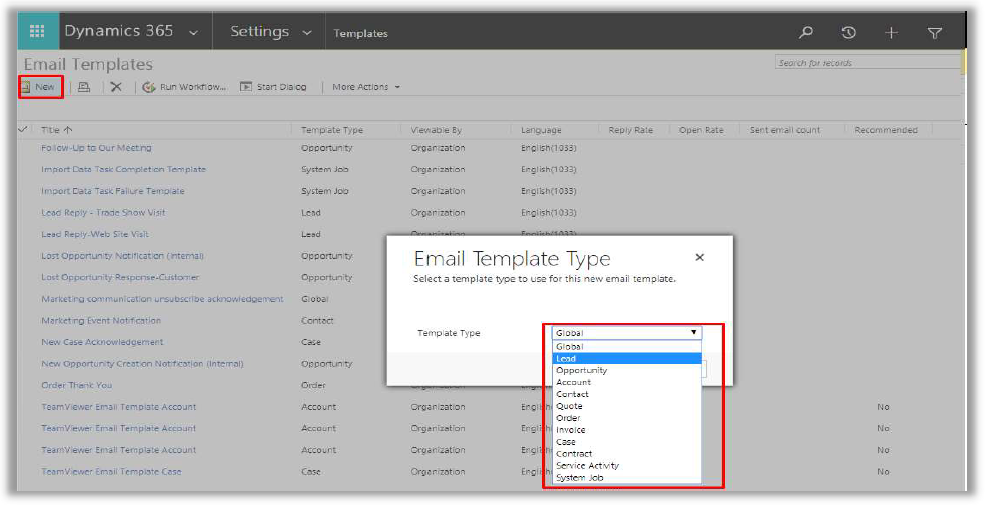Open the advanced find filter icon
Screen dimensions: 995x521
coord(935,33)
